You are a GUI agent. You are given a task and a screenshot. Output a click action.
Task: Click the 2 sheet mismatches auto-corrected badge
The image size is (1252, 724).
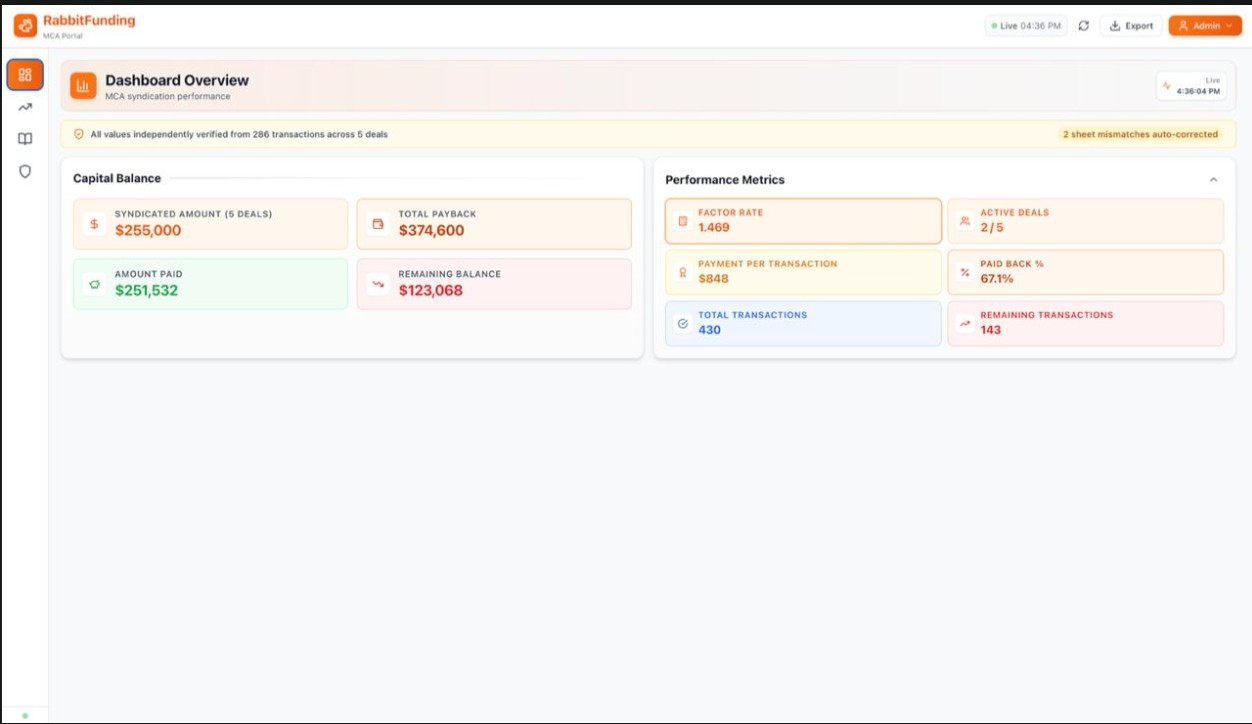tap(1140, 134)
